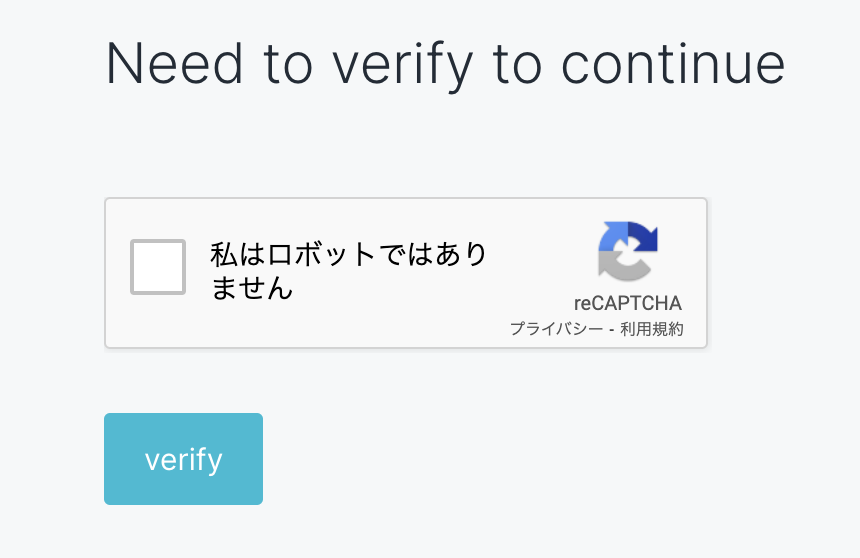Click the word "Need" in the heading
Viewport: 860px width, 558px height.
(175, 63)
